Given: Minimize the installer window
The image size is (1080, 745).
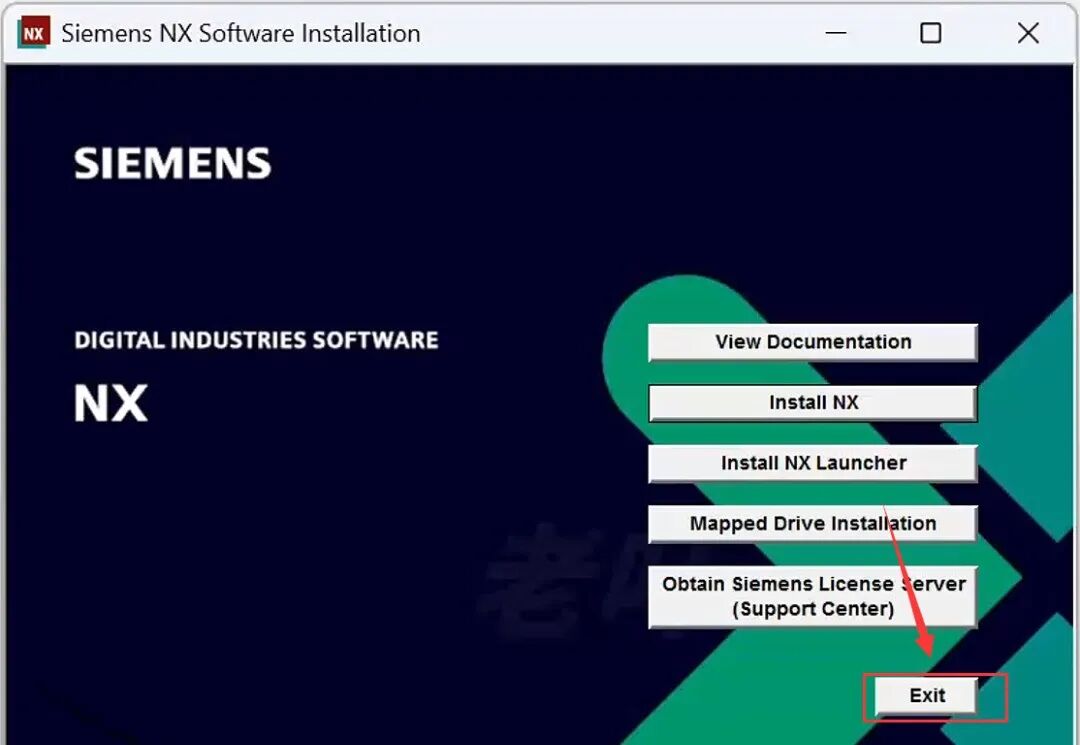Looking at the screenshot, I should point(835,33).
